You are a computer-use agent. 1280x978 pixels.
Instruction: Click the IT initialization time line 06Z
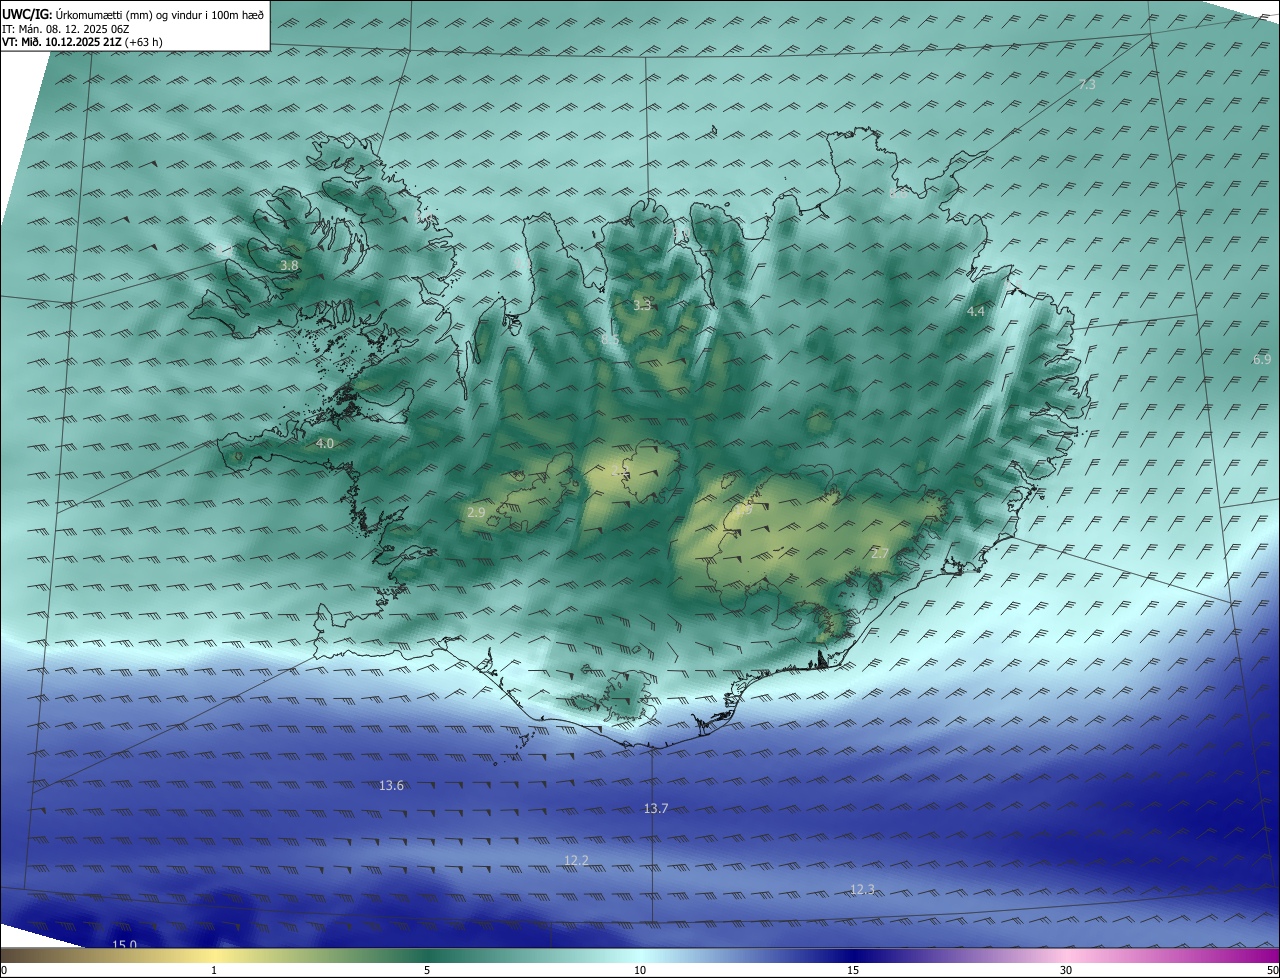[66, 29]
